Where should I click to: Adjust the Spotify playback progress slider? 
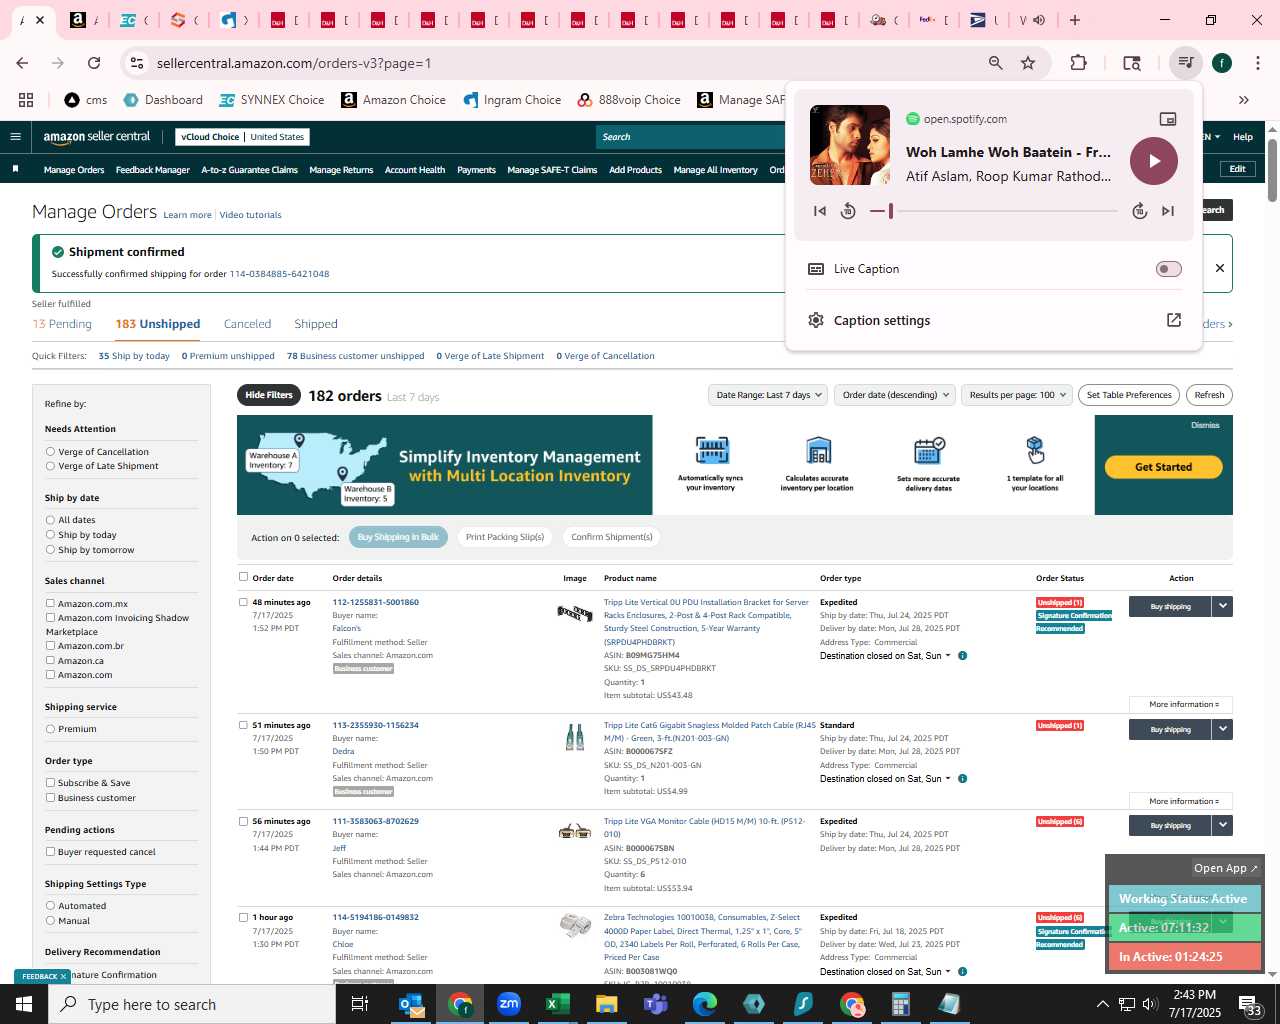[x=994, y=211]
